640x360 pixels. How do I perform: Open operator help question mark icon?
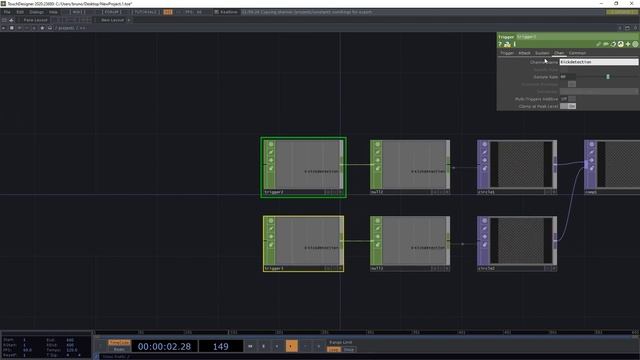pyautogui.click(x=500, y=44)
